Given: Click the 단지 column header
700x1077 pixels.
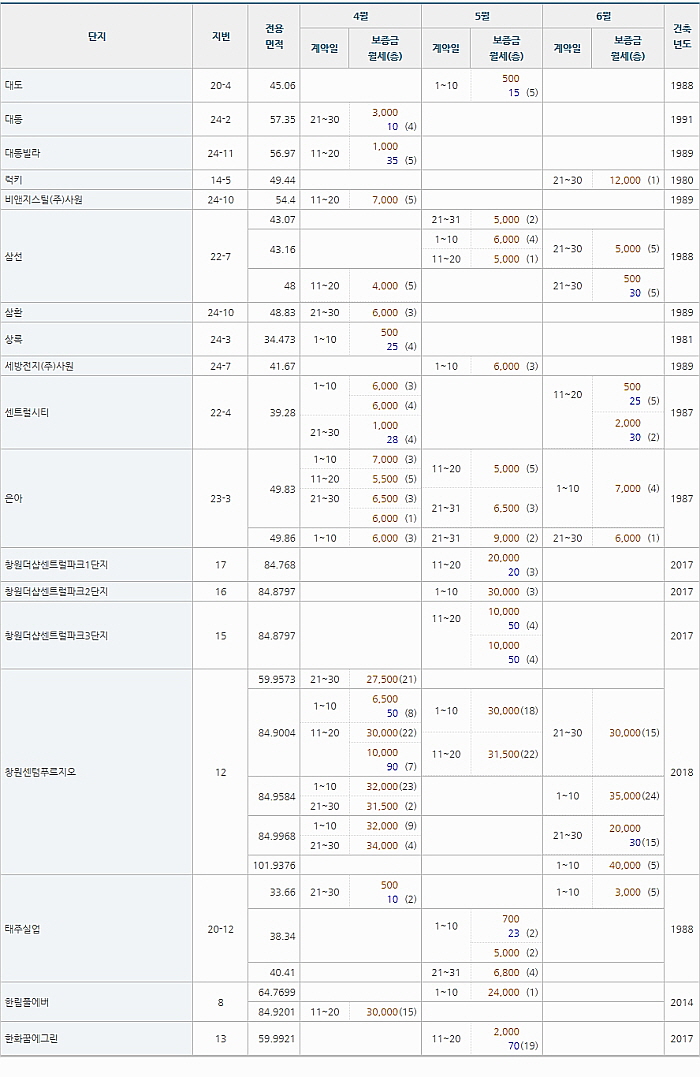Looking at the screenshot, I should 97,37.
